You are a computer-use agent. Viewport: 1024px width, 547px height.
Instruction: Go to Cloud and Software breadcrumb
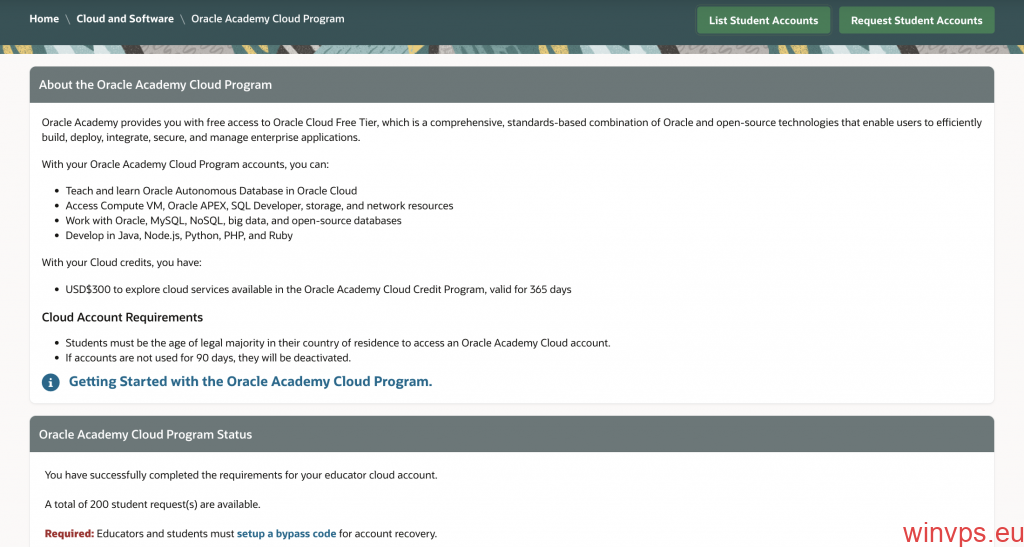[125, 19]
